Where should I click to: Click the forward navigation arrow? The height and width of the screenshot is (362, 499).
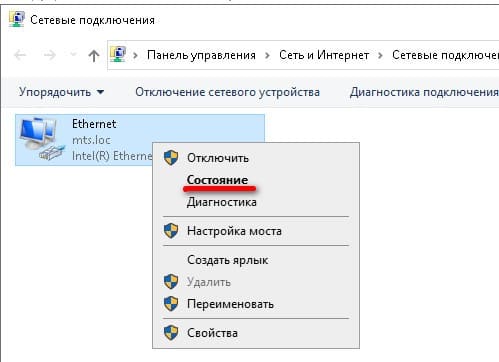50,55
